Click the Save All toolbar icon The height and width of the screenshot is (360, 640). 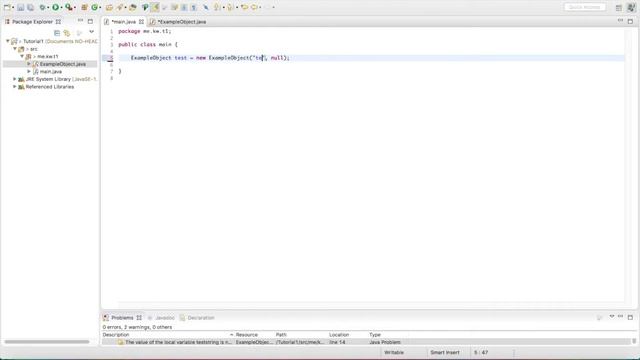(31, 7)
